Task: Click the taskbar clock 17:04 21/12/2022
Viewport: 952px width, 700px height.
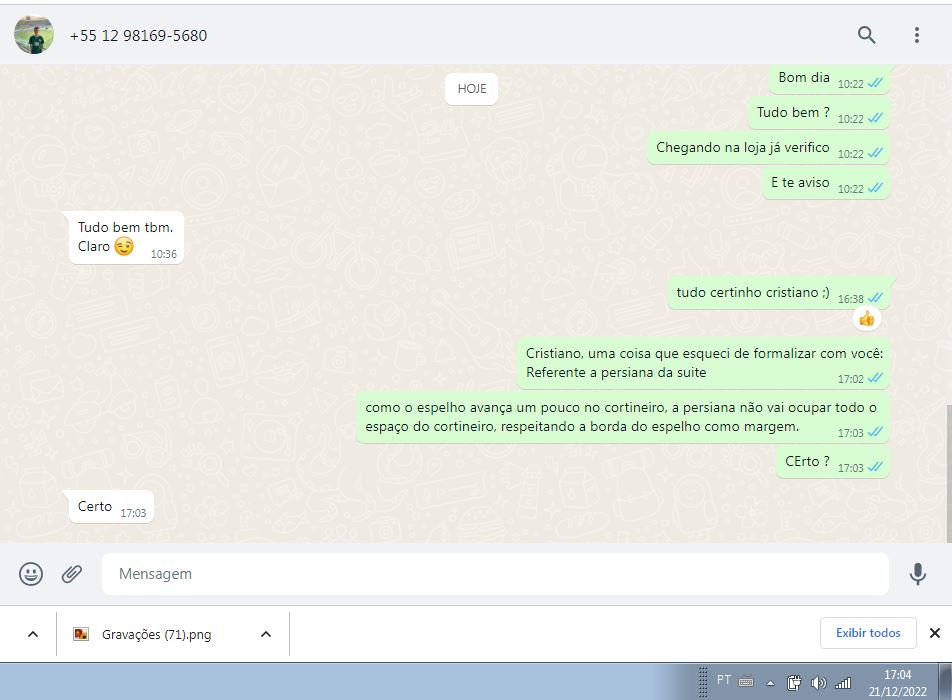Action: (x=897, y=682)
